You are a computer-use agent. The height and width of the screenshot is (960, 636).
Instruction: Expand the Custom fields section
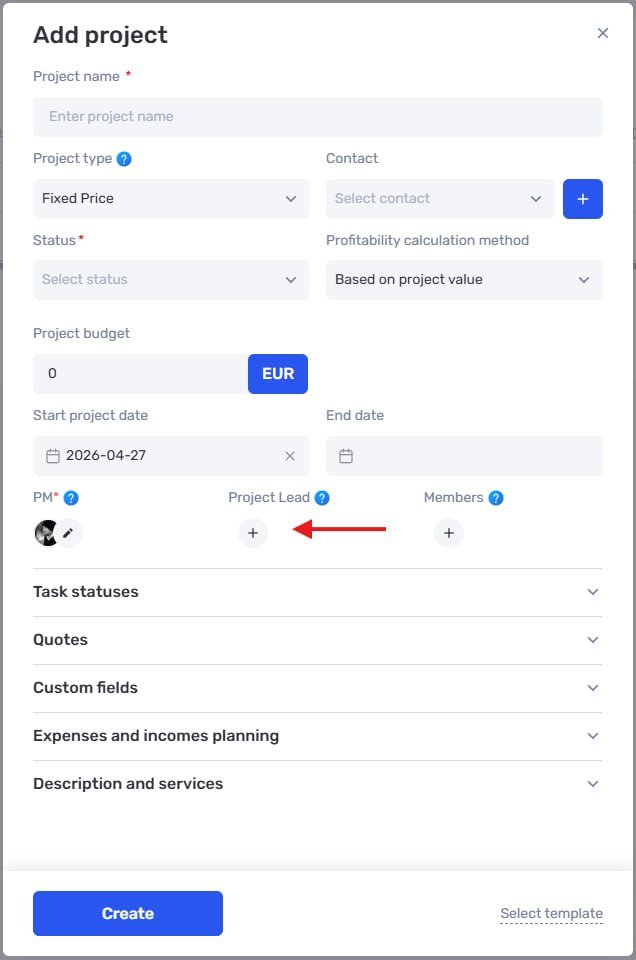pyautogui.click(x=317, y=688)
